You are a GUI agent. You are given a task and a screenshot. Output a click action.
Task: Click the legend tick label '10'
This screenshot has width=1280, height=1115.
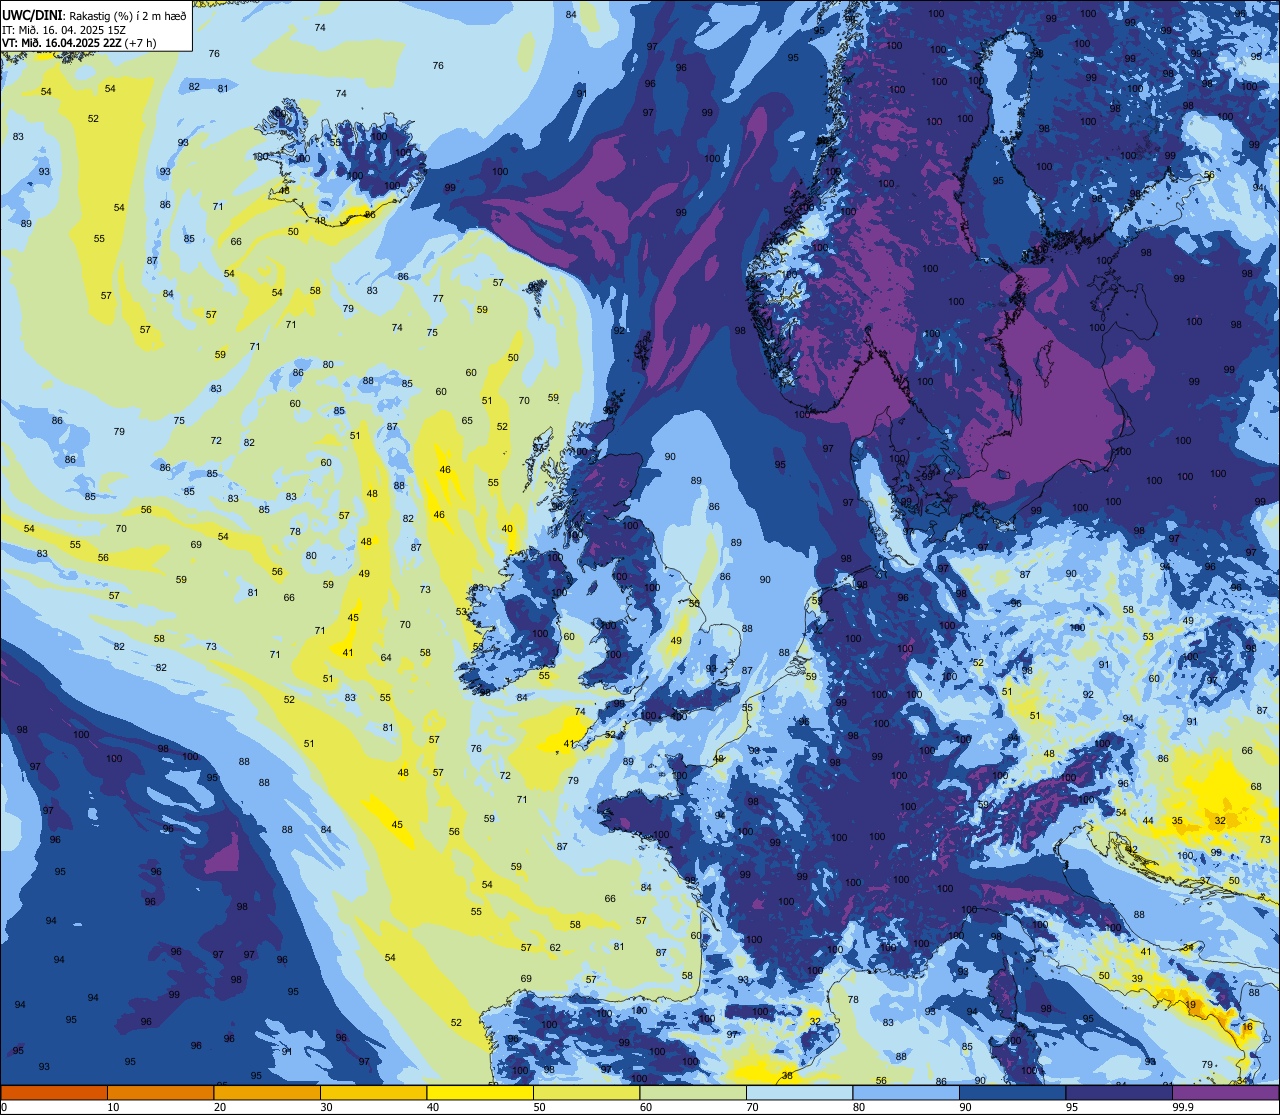coord(113,1107)
